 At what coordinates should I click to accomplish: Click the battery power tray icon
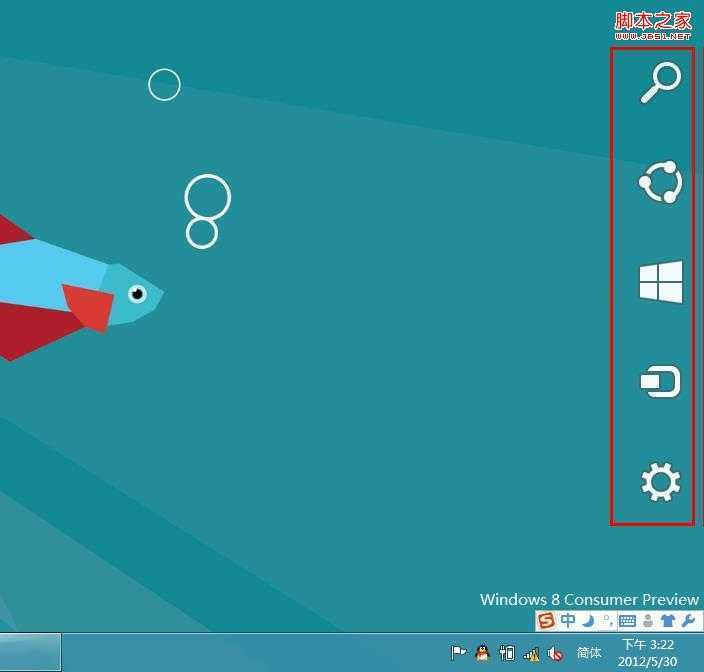(507, 653)
